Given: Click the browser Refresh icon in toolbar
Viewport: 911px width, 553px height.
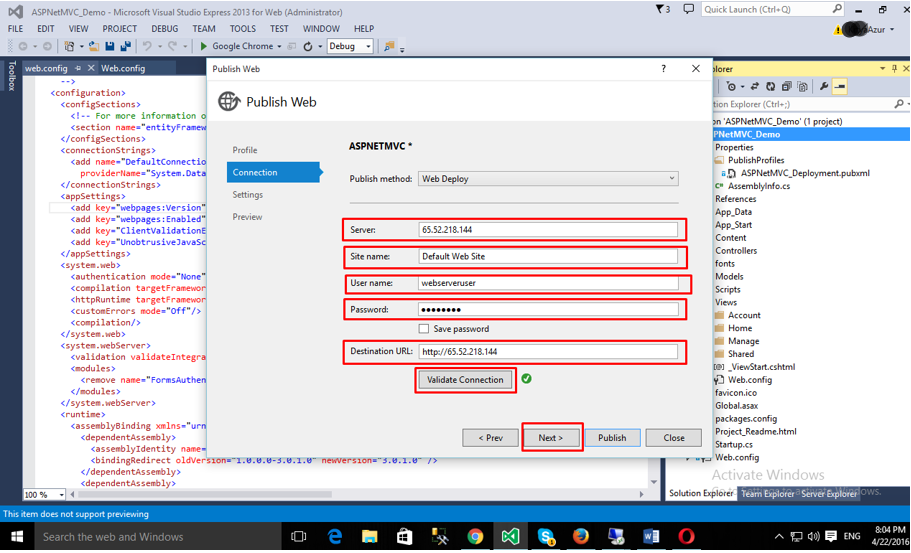Looking at the screenshot, I should (308, 46).
